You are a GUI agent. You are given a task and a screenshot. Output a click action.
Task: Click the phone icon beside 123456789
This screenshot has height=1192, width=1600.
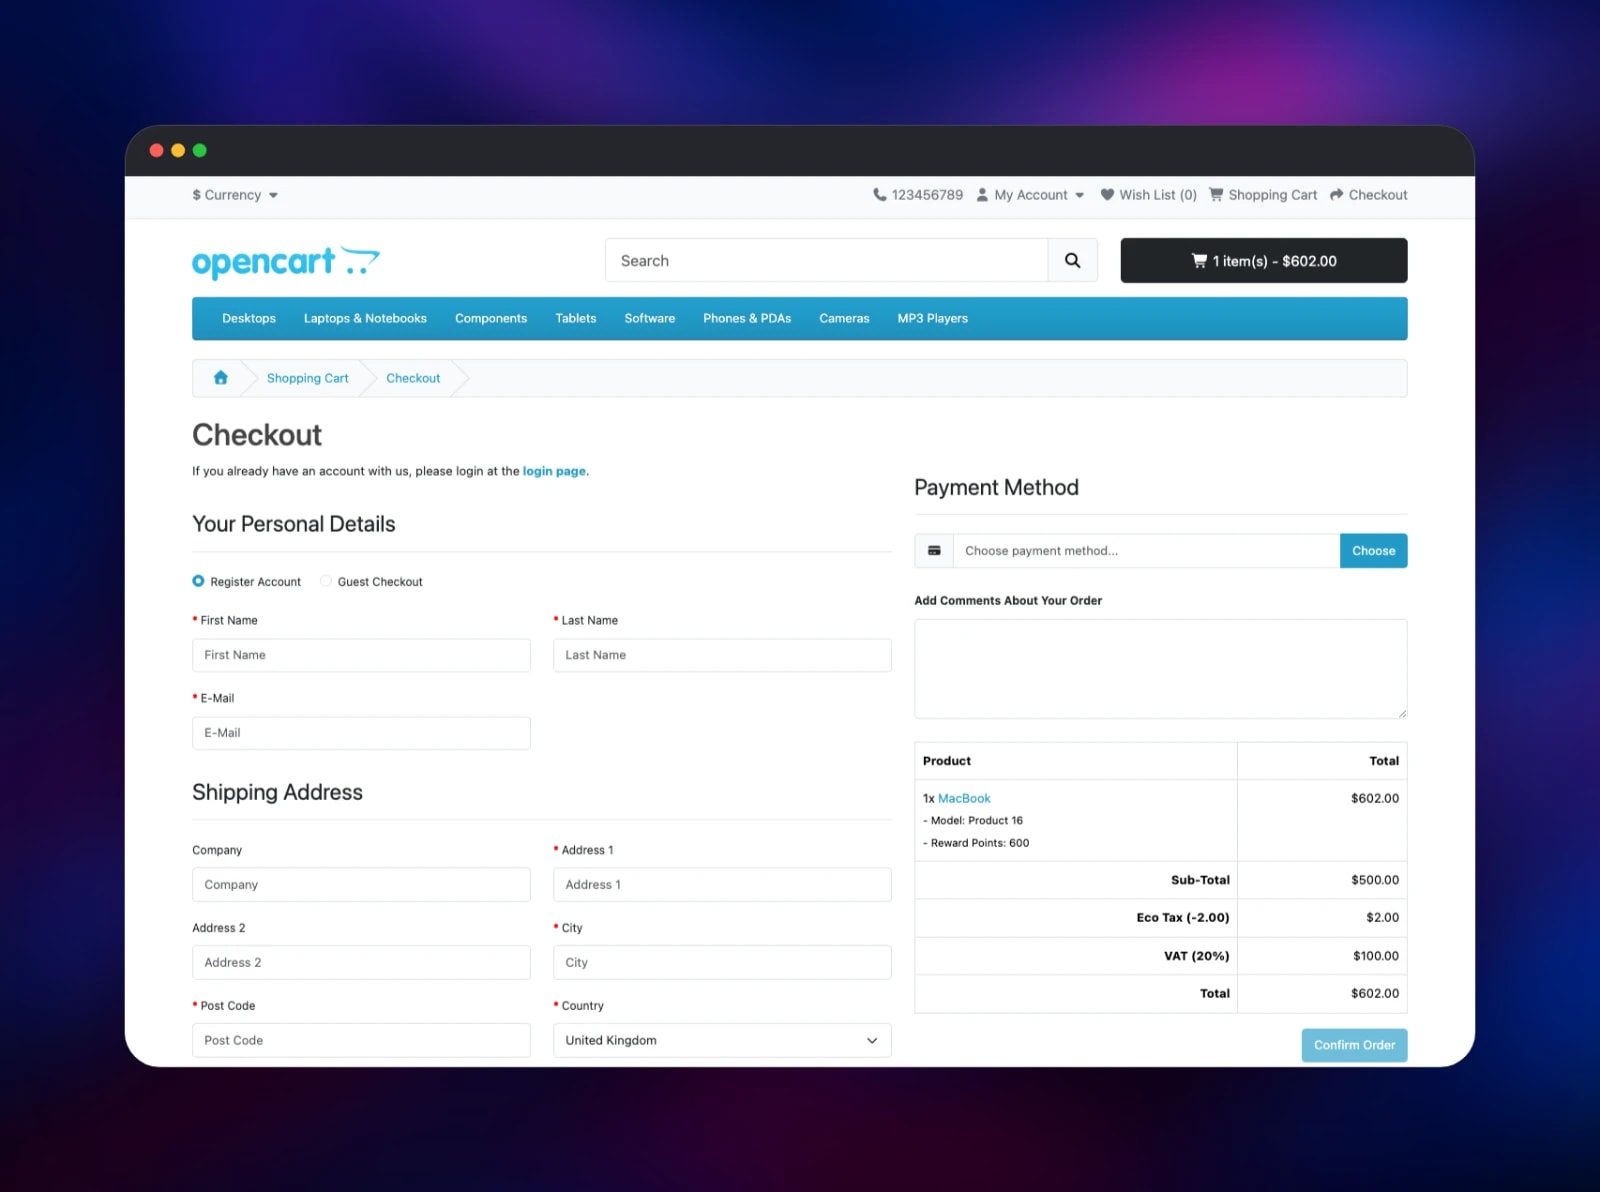[x=879, y=195]
